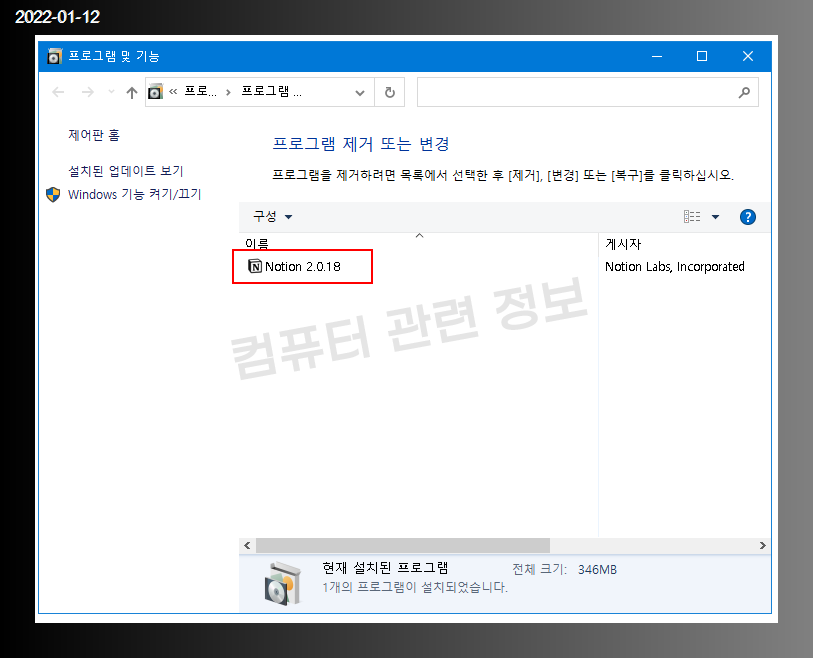Click the 프로그램 ... breadcrumb segment
Screen dimensions: 813x658
pyautogui.click(x=271, y=91)
